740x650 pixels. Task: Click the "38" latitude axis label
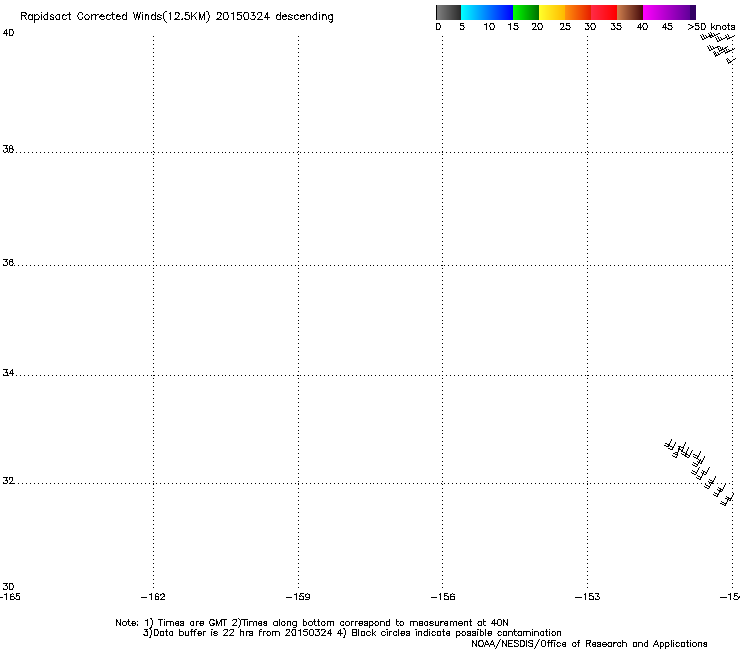[8, 149]
